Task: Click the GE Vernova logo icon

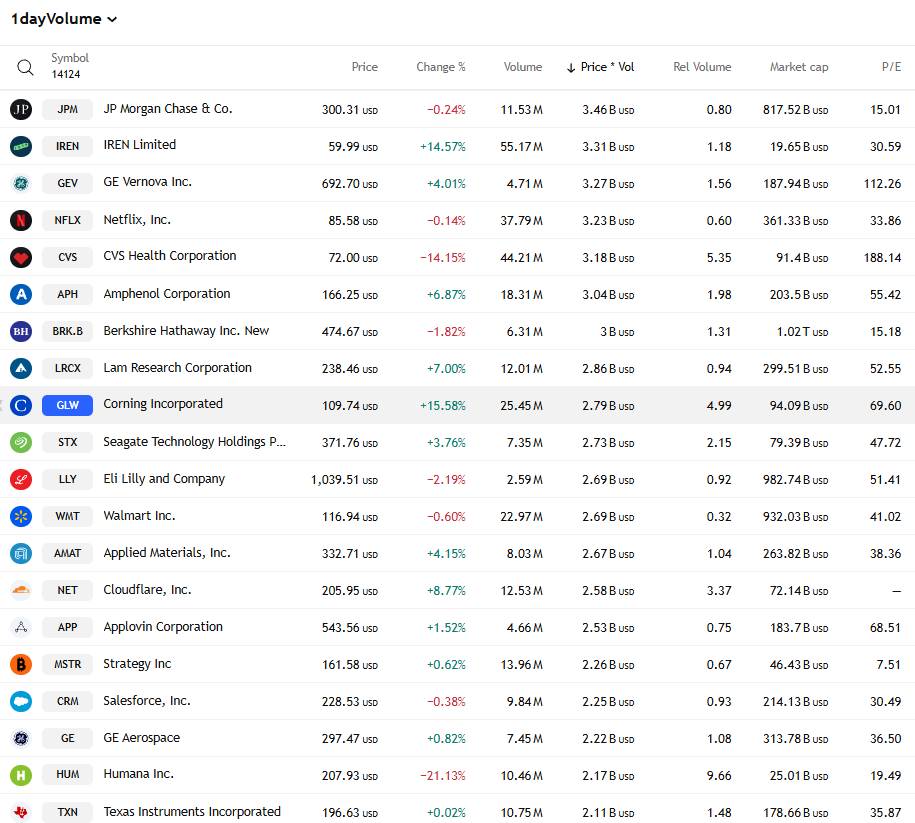Action: pyautogui.click(x=21, y=183)
